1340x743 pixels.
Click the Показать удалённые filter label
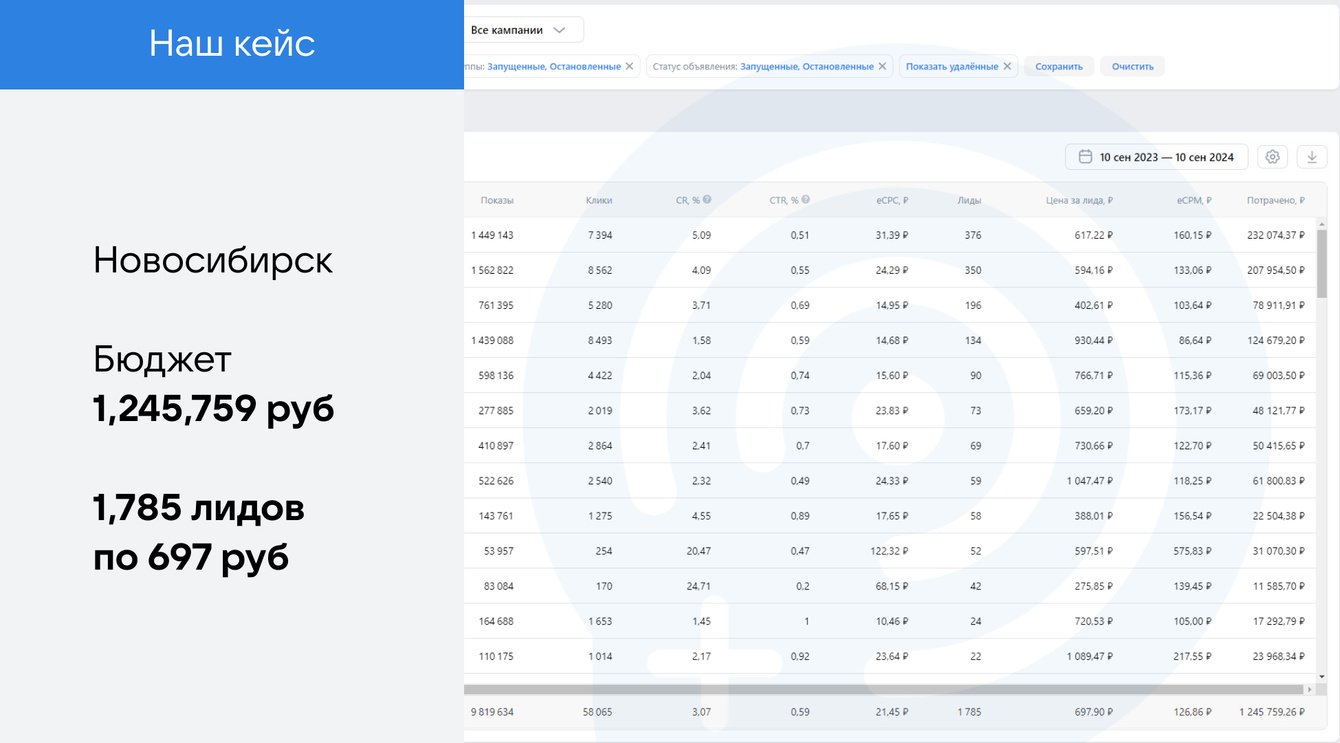[x=952, y=67]
